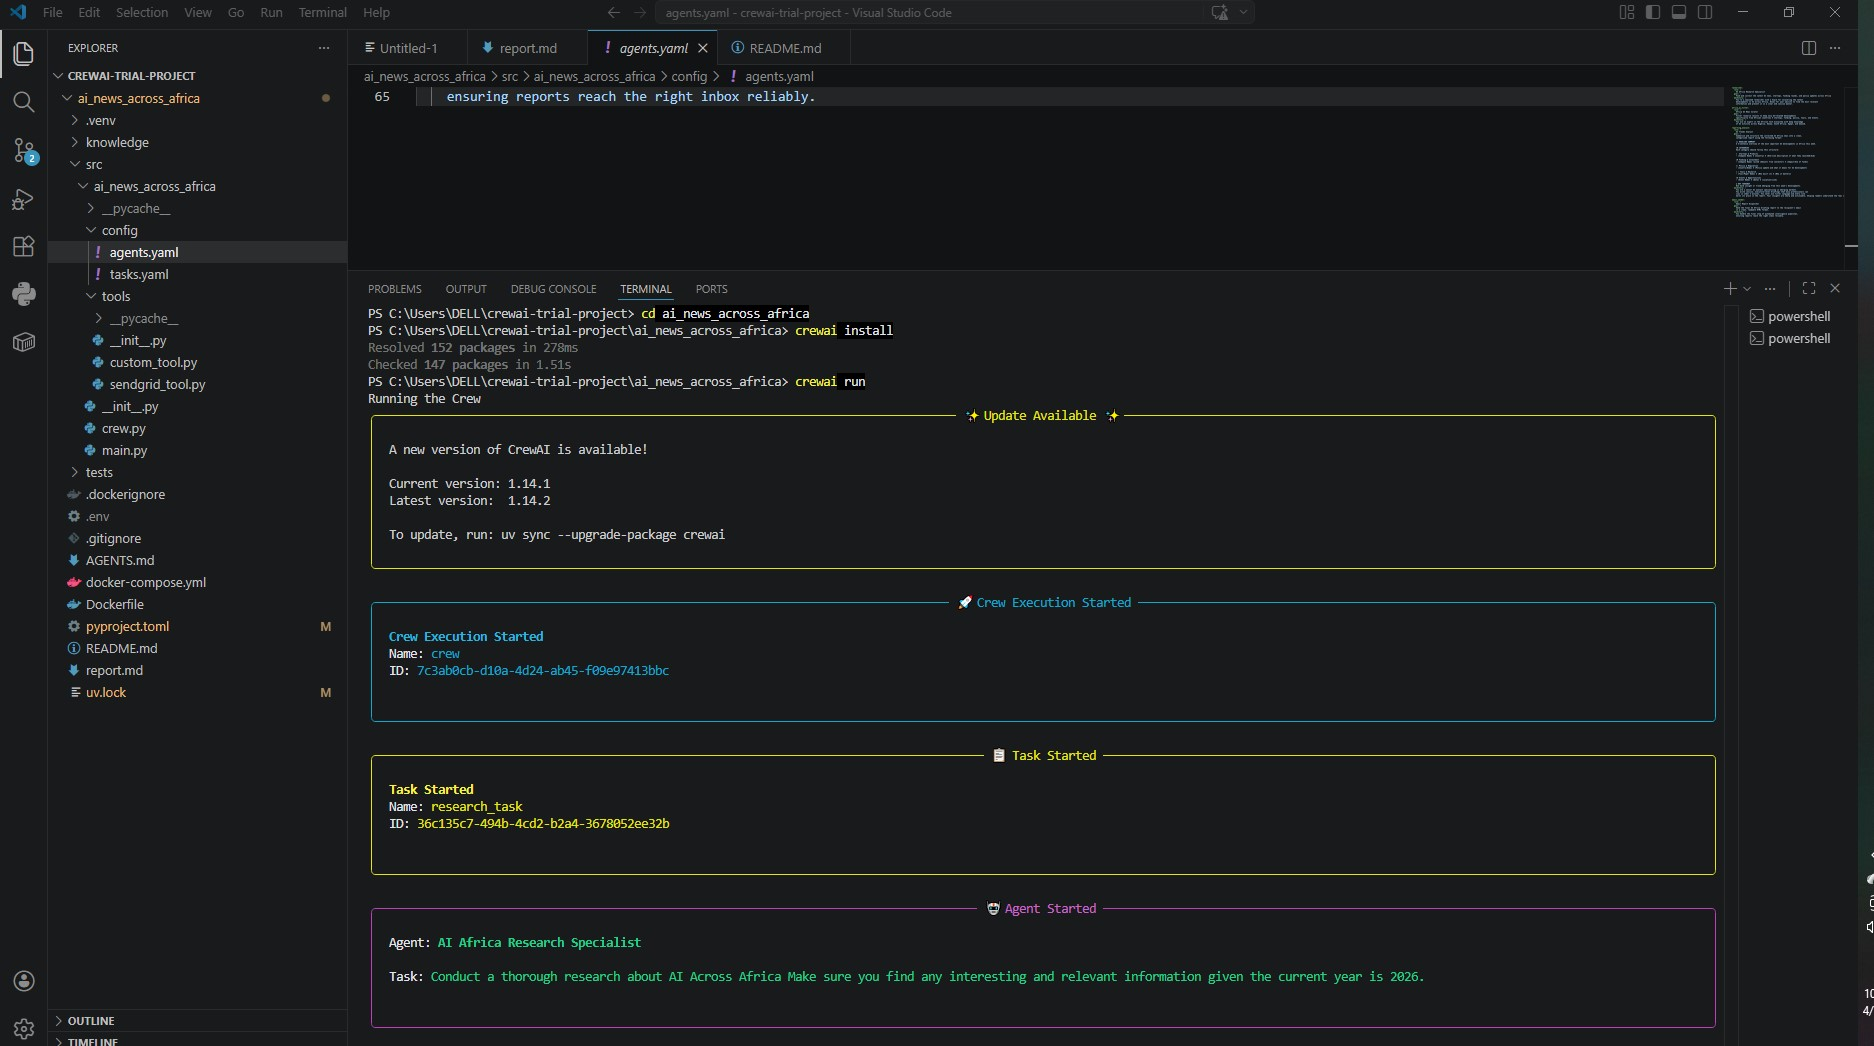This screenshot has height=1046, width=1874.
Task: Open the Python extension view
Action: (23, 295)
